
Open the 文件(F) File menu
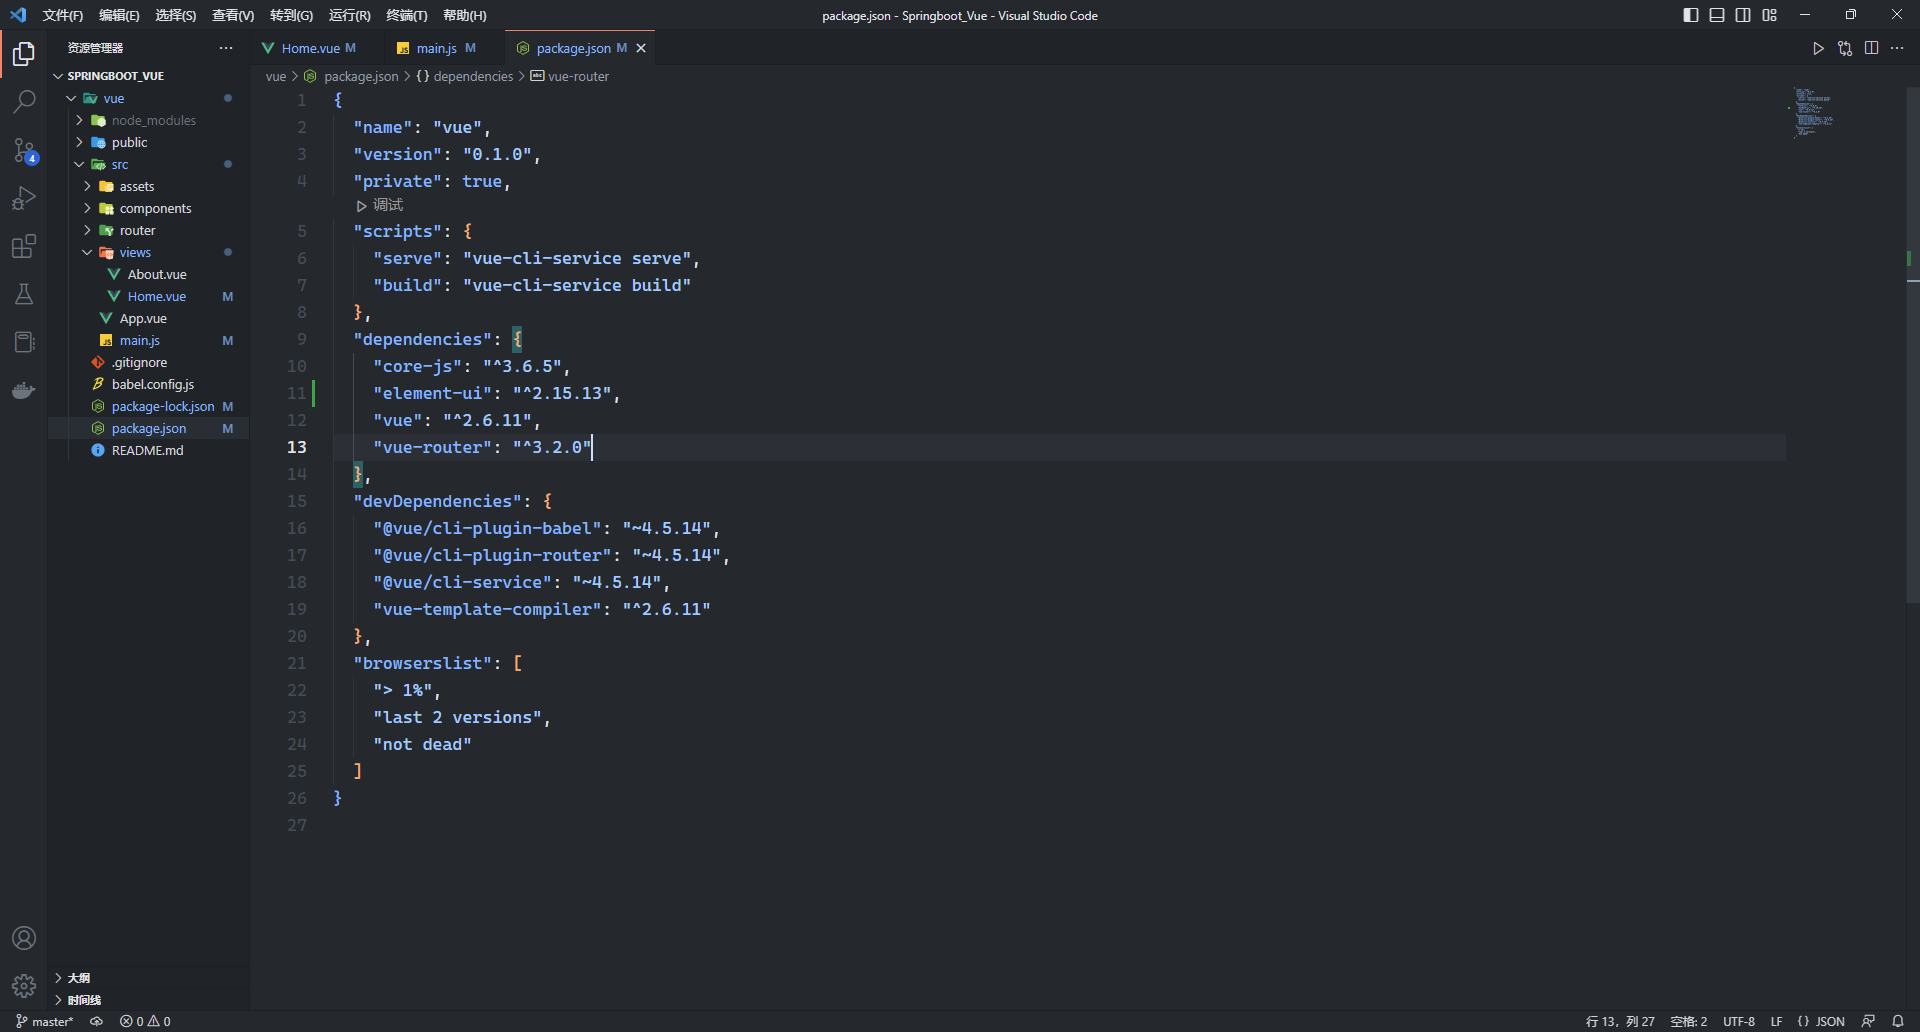(63, 15)
